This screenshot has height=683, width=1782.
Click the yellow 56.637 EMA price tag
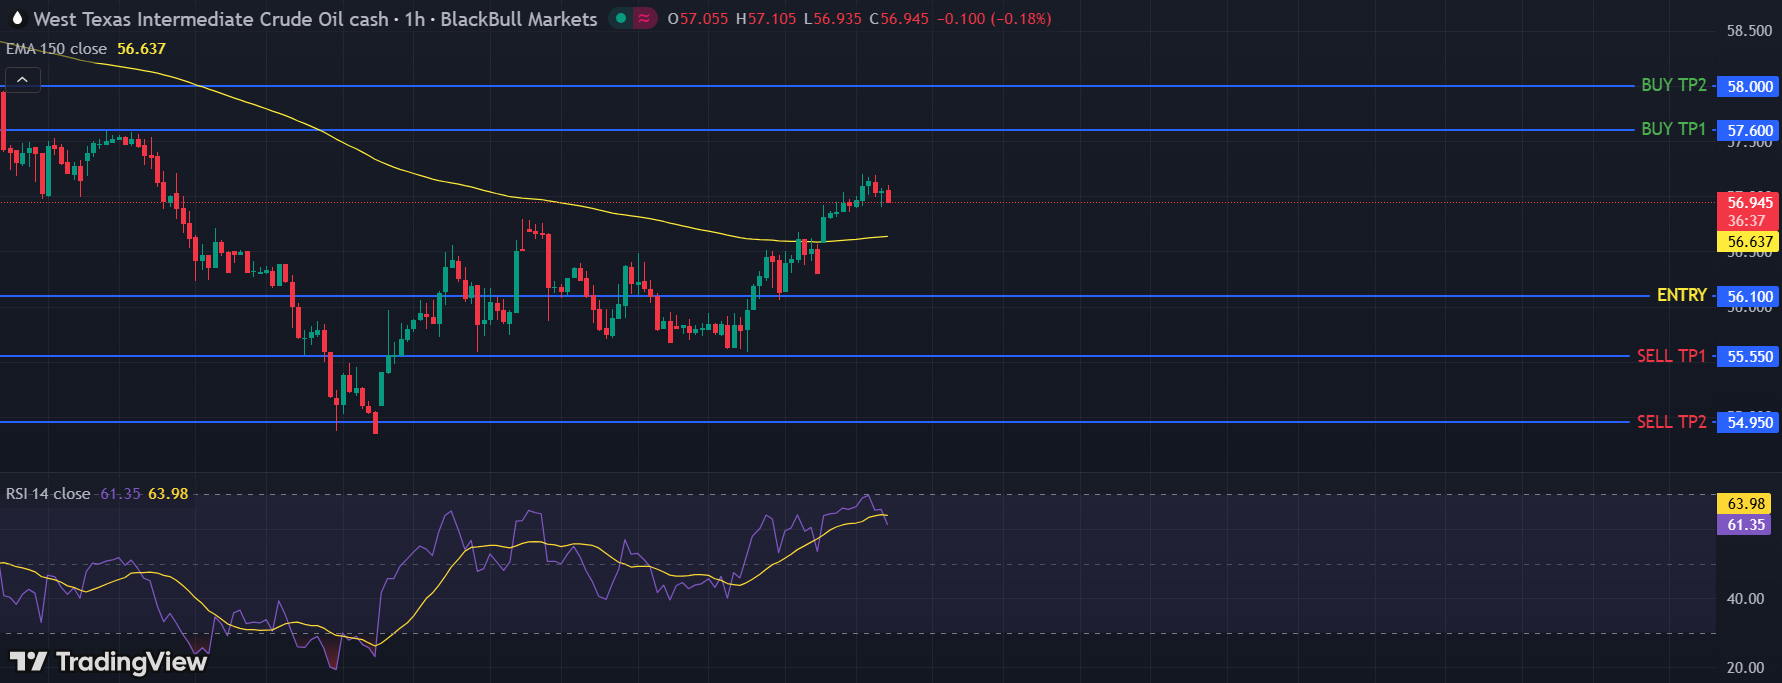tap(1749, 242)
